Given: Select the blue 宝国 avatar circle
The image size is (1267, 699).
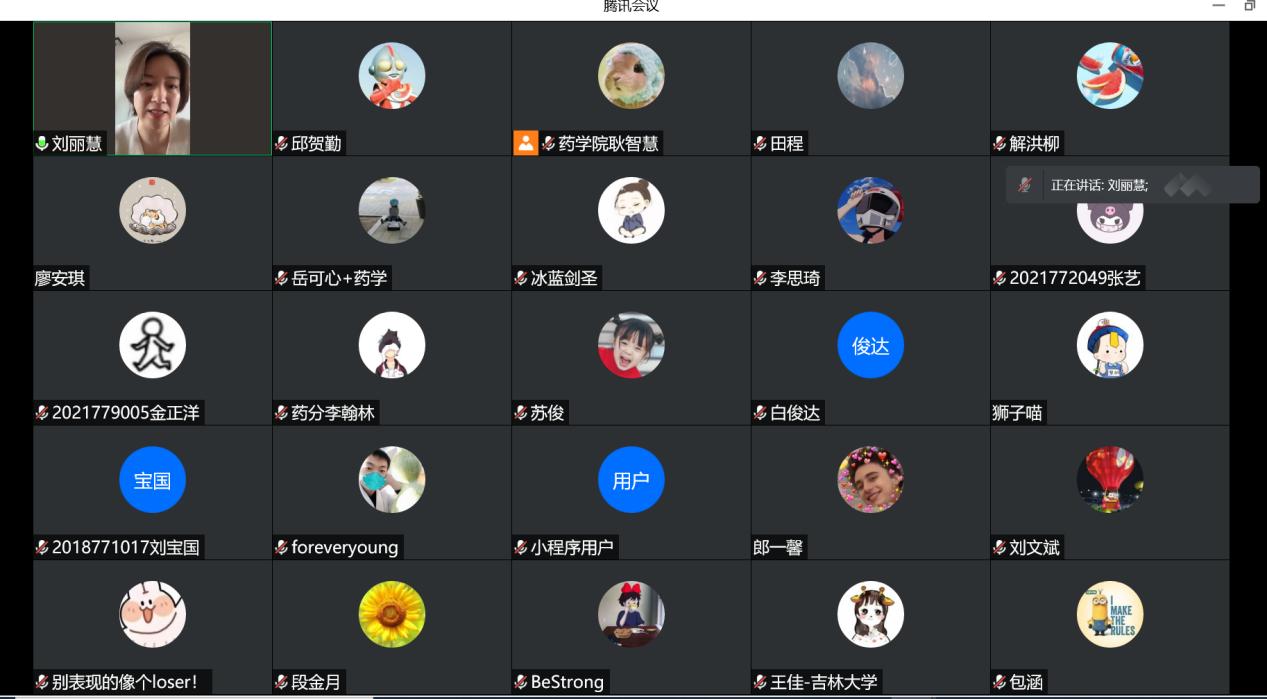Looking at the screenshot, I should [152, 480].
